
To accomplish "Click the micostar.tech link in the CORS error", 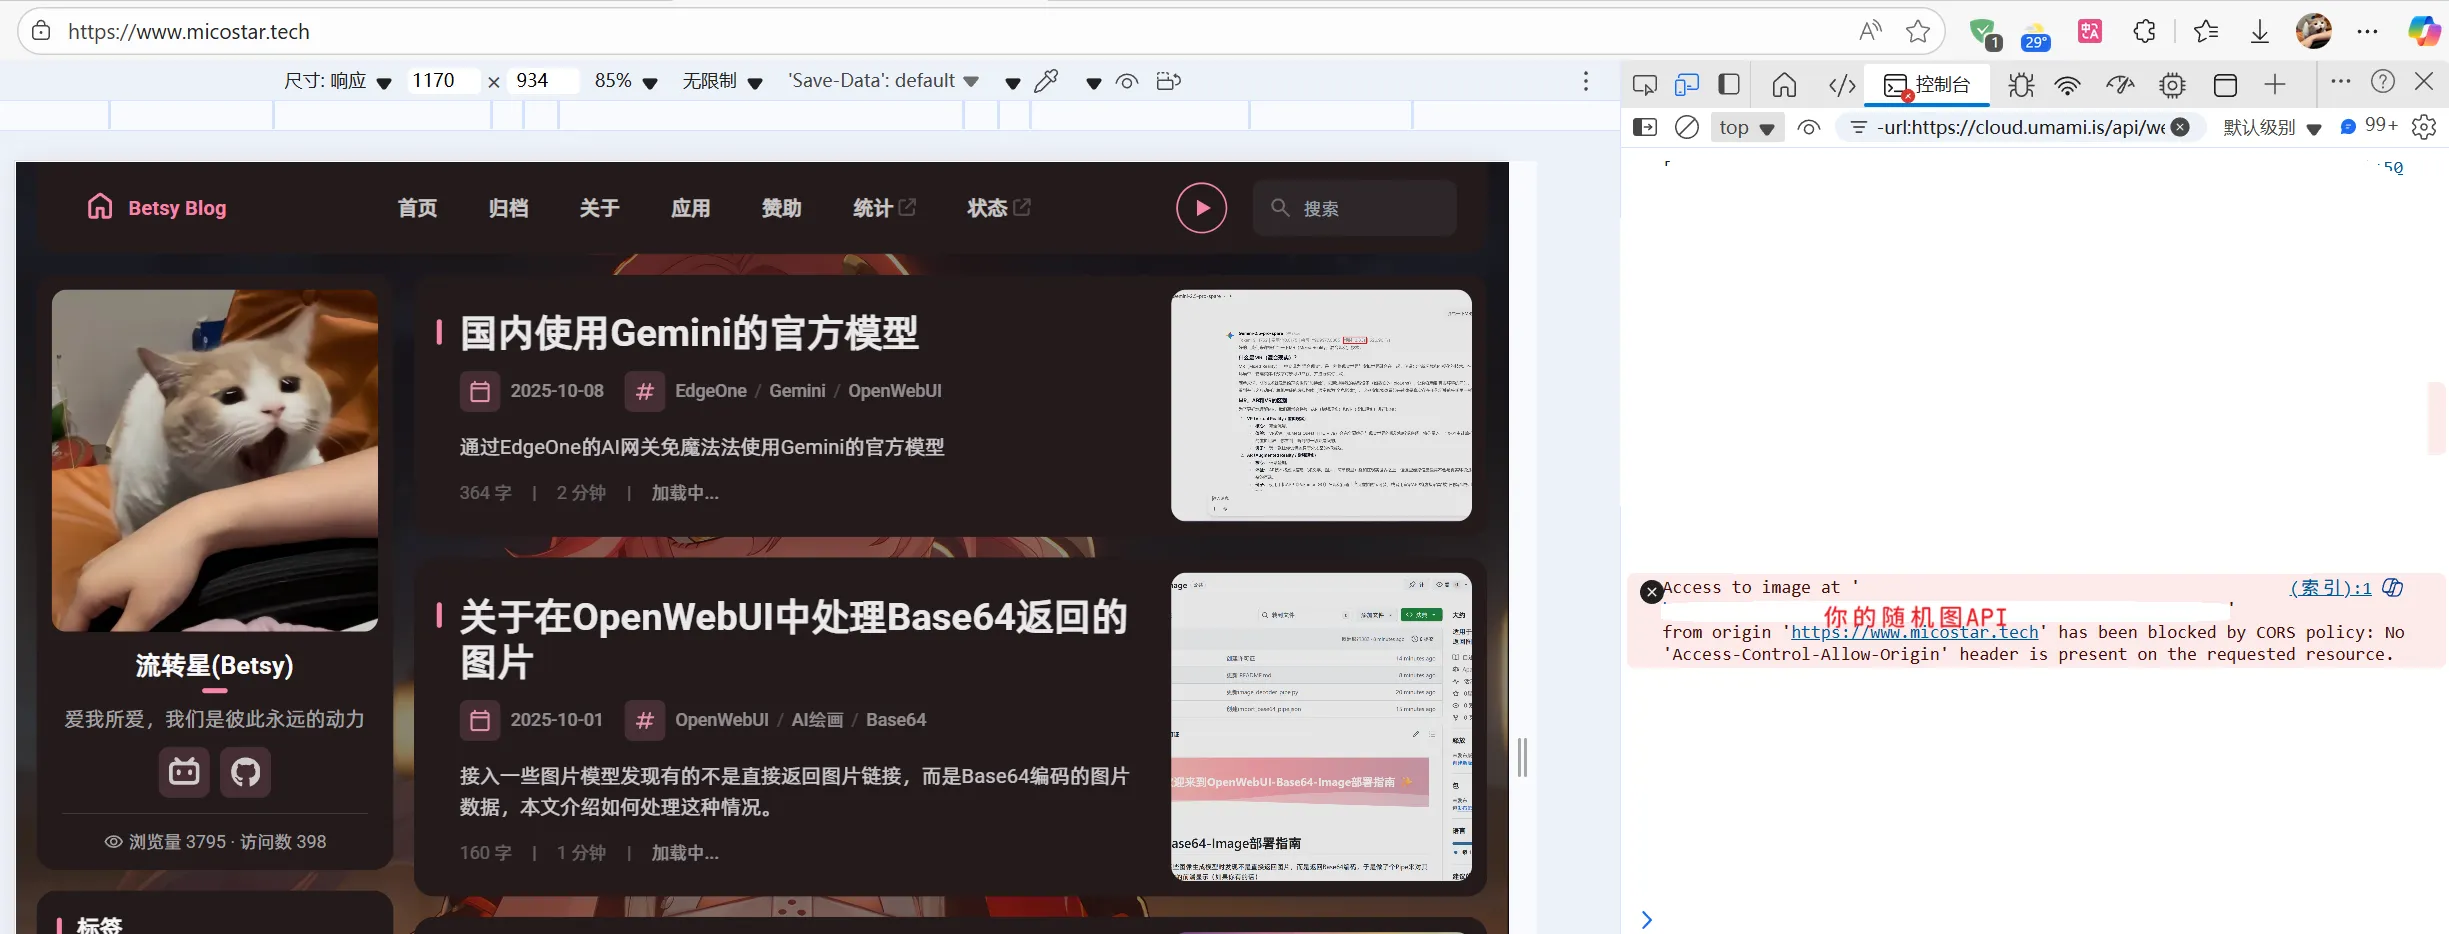I will pyautogui.click(x=1913, y=632).
